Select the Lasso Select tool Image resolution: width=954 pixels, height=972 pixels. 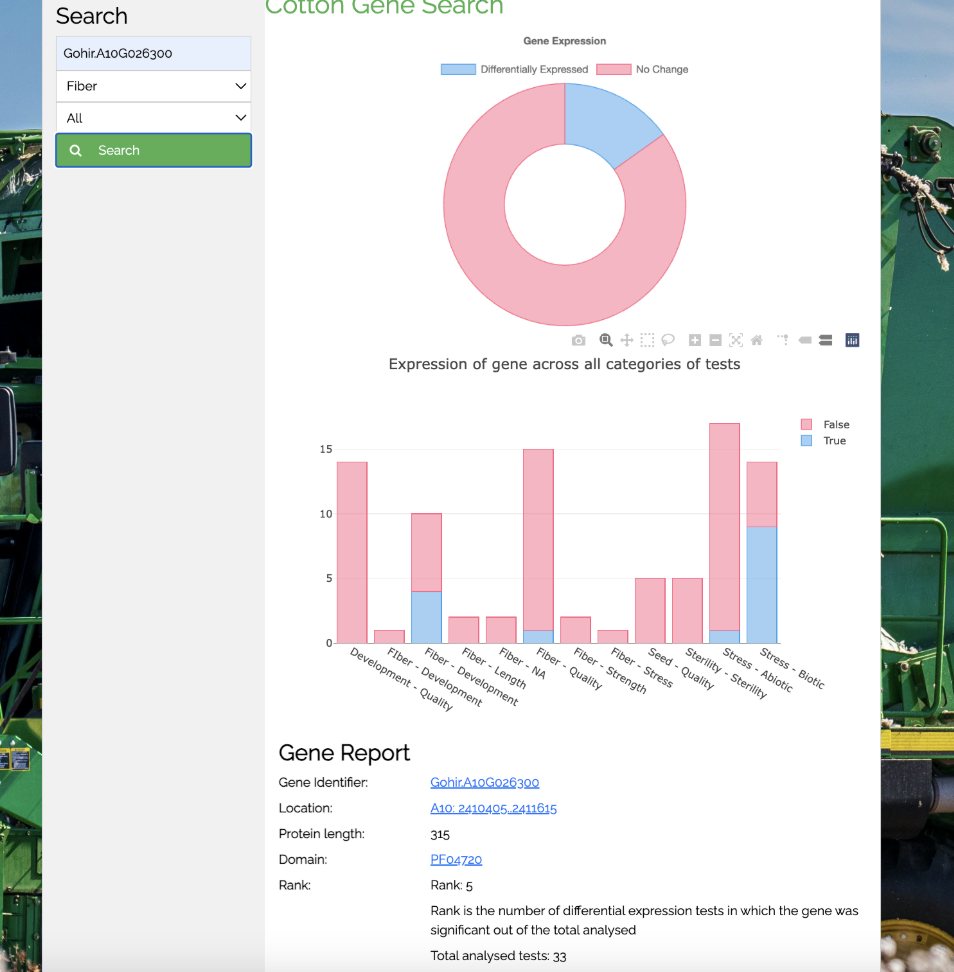click(x=668, y=340)
